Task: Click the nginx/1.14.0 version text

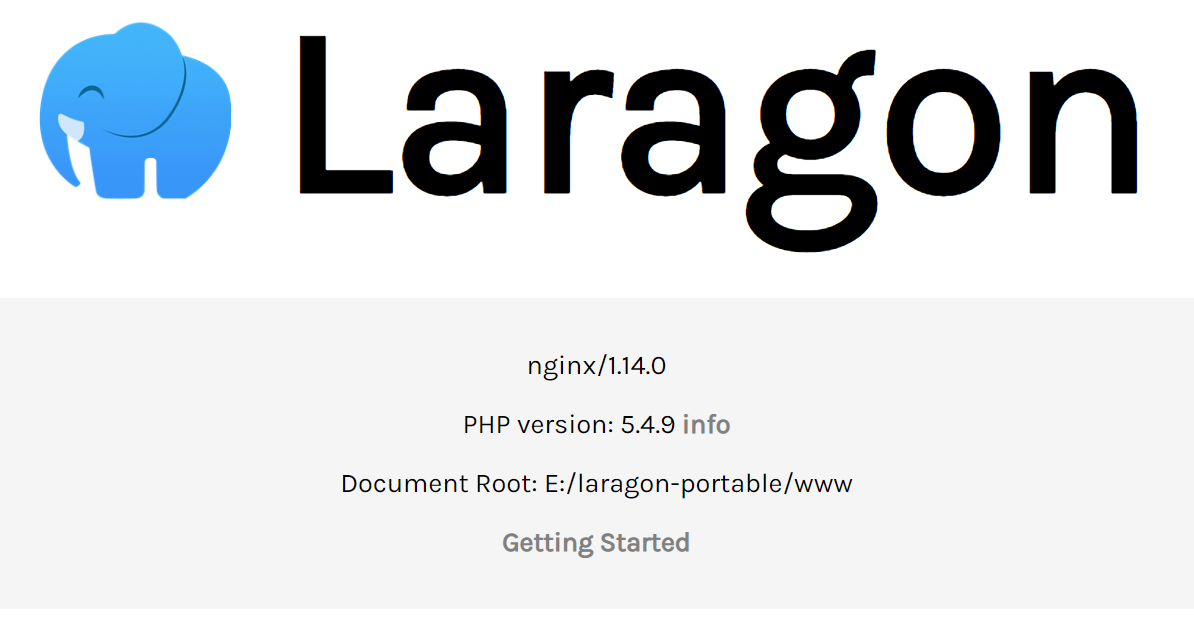Action: pyautogui.click(x=597, y=366)
